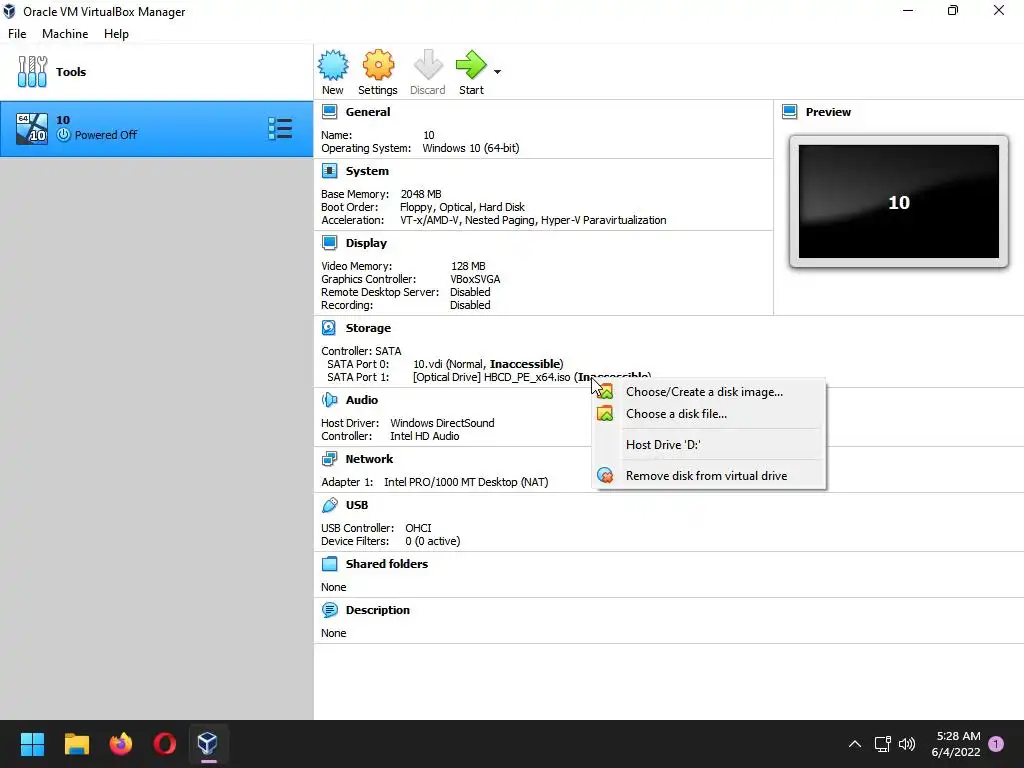Select 'Choose a disk file...' entry
The height and width of the screenshot is (768, 1024).
tap(709, 413)
